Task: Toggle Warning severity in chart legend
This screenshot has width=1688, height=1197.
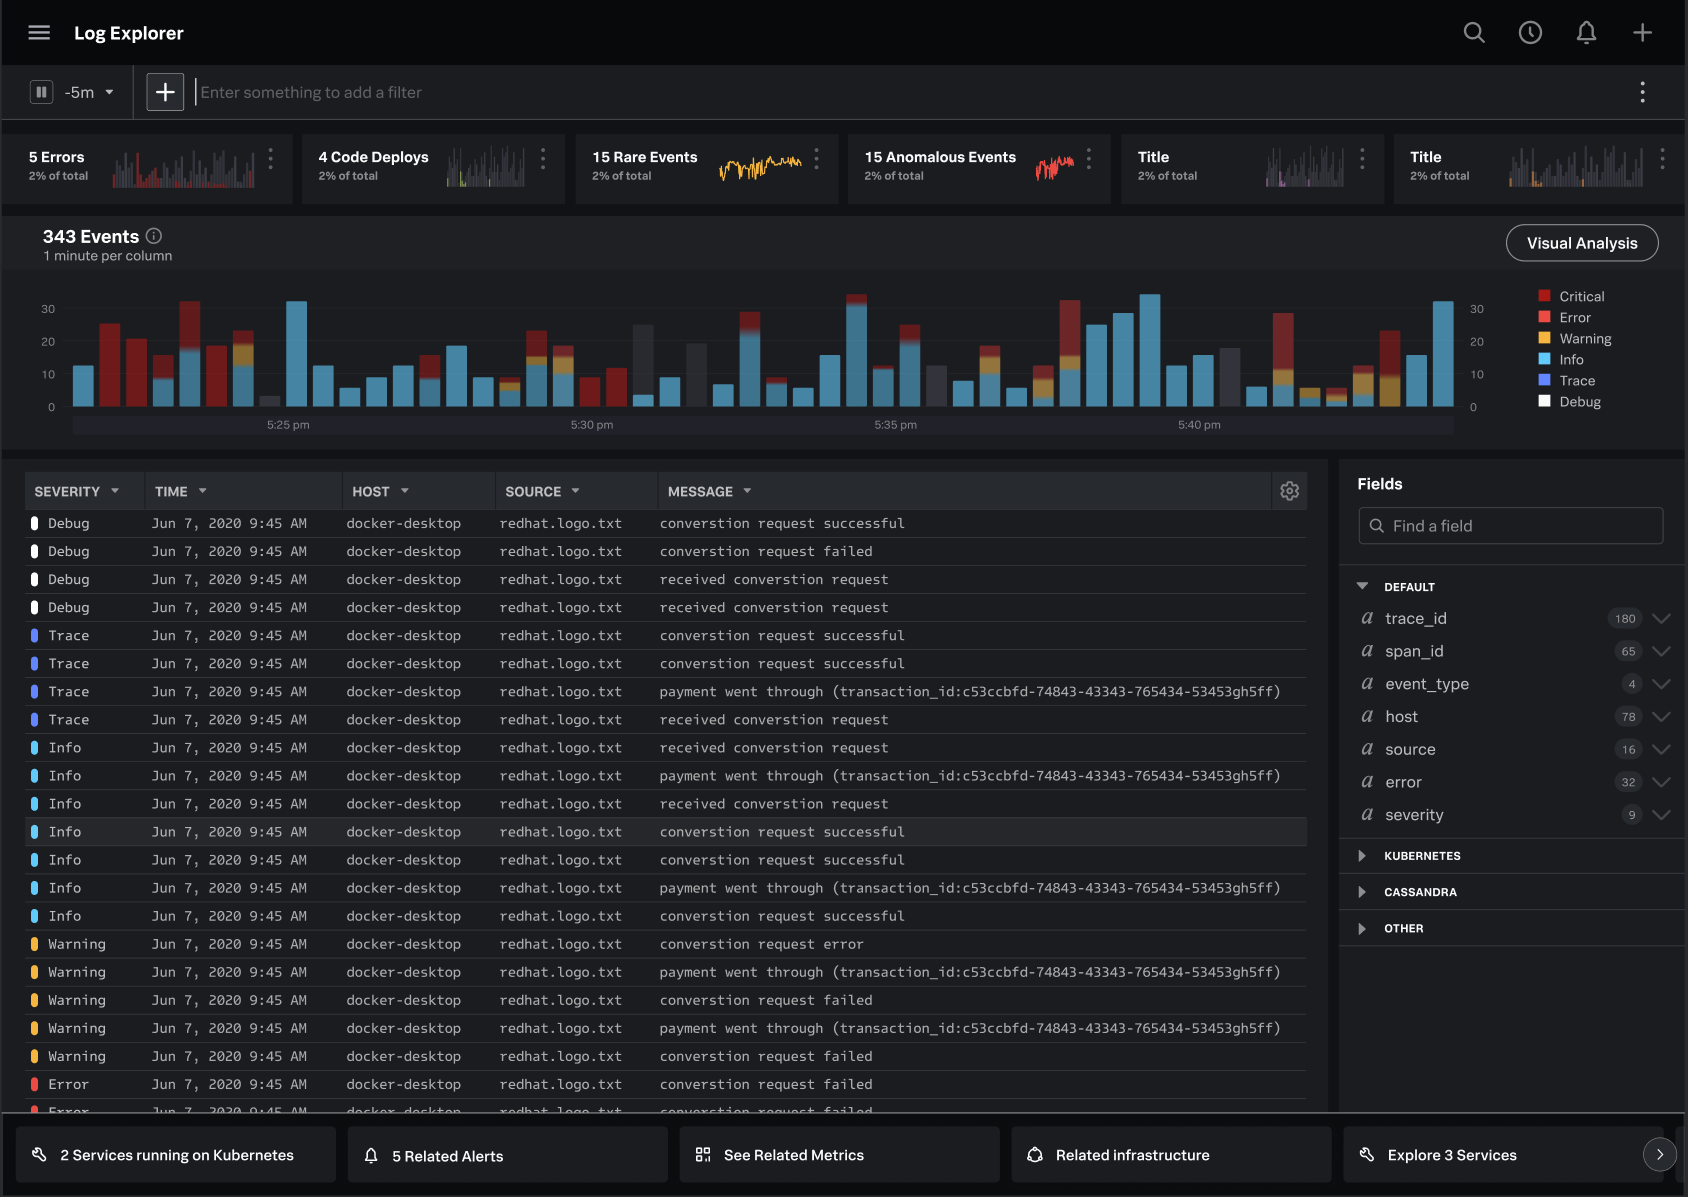Action: (1584, 339)
